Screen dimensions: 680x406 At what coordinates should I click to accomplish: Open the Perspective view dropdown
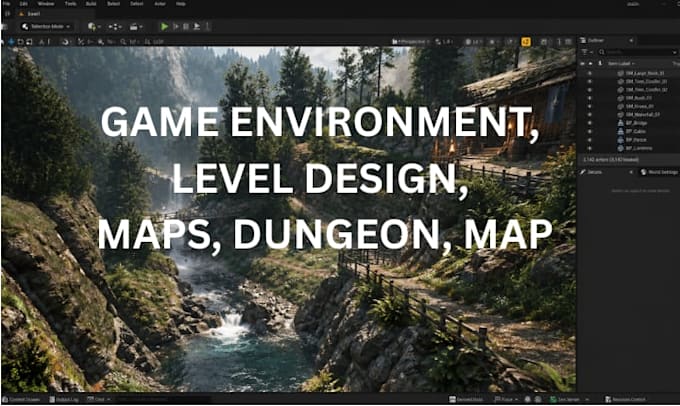pyautogui.click(x=411, y=42)
